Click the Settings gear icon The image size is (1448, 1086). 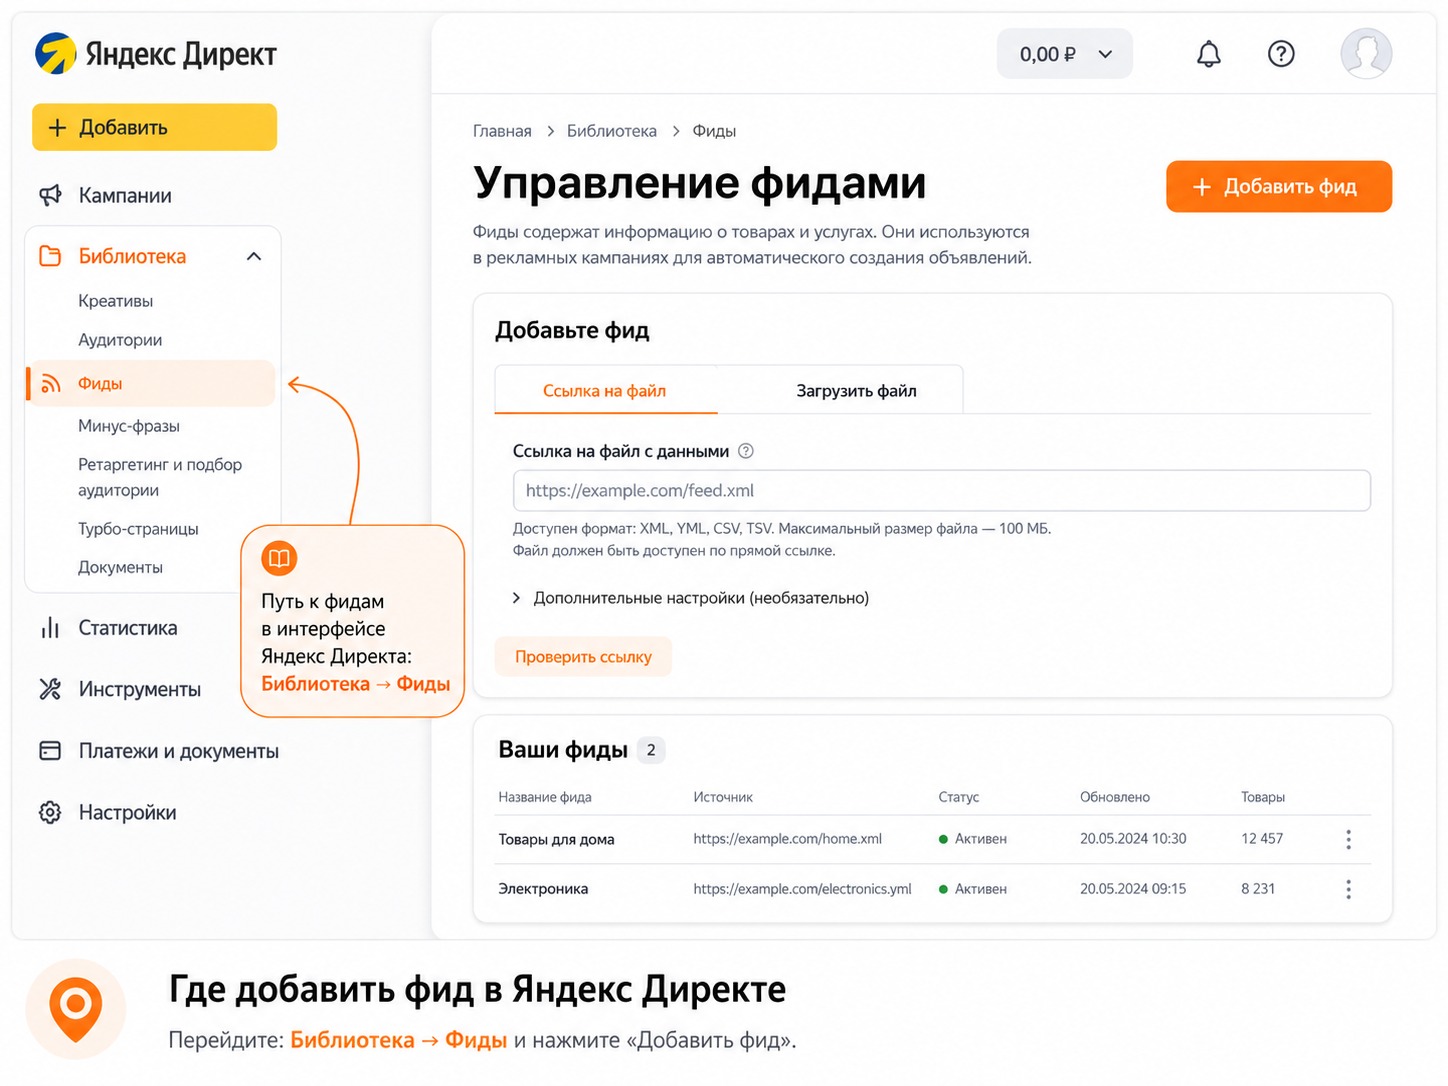click(x=50, y=812)
